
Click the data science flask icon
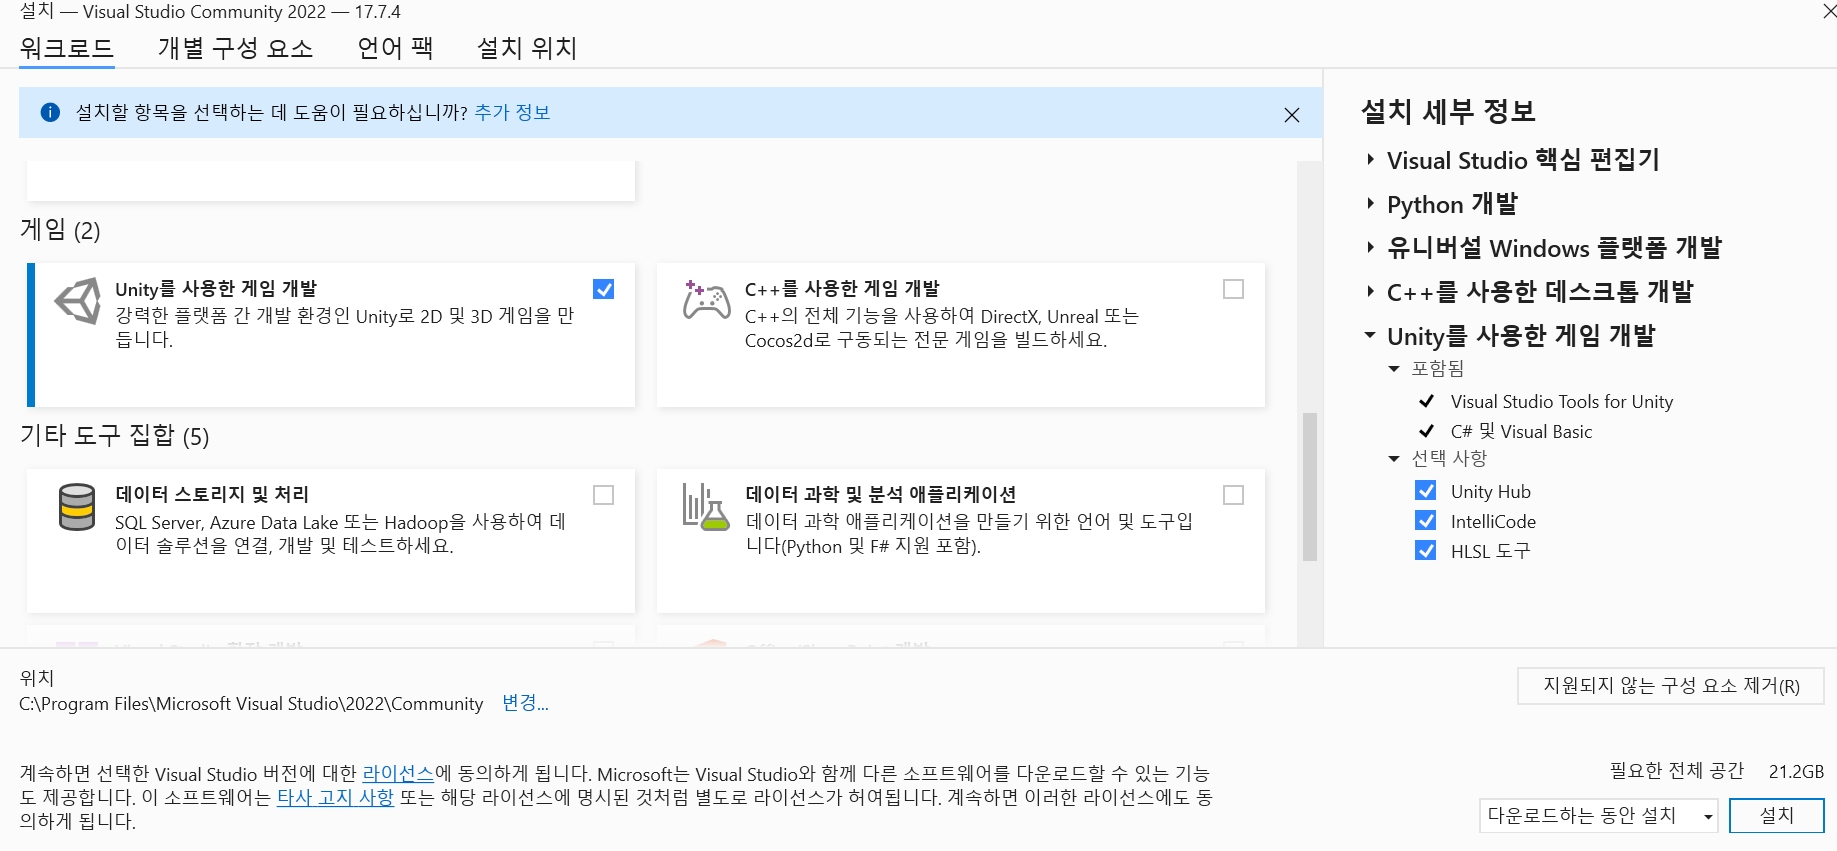(x=706, y=507)
